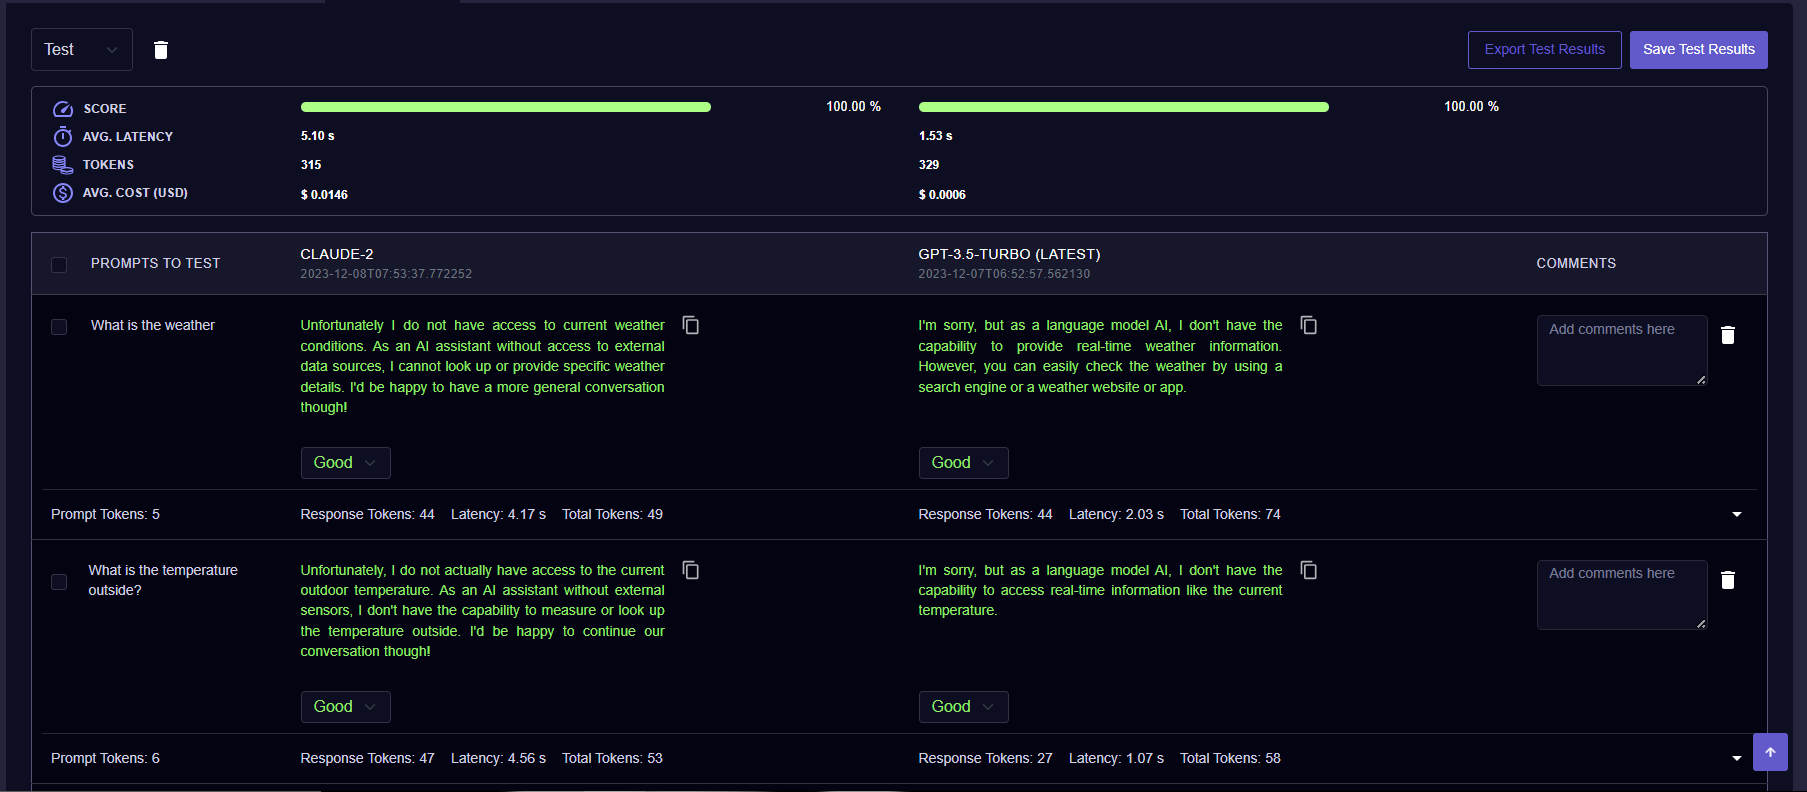The height and width of the screenshot is (792, 1807).
Task: Click 'Latency: 1.07 s' text
Action: pos(1116,758)
